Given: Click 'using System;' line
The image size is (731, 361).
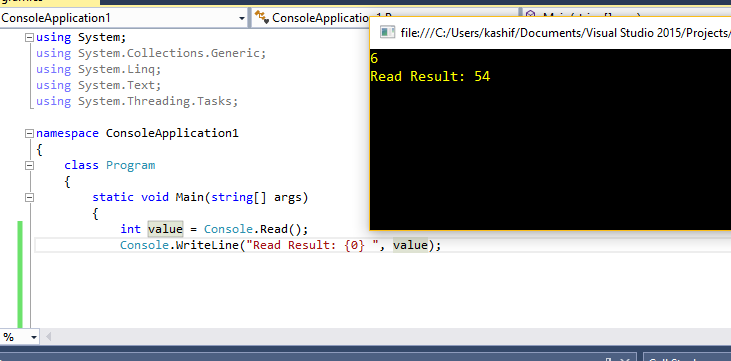Looking at the screenshot, I should coord(81,37).
